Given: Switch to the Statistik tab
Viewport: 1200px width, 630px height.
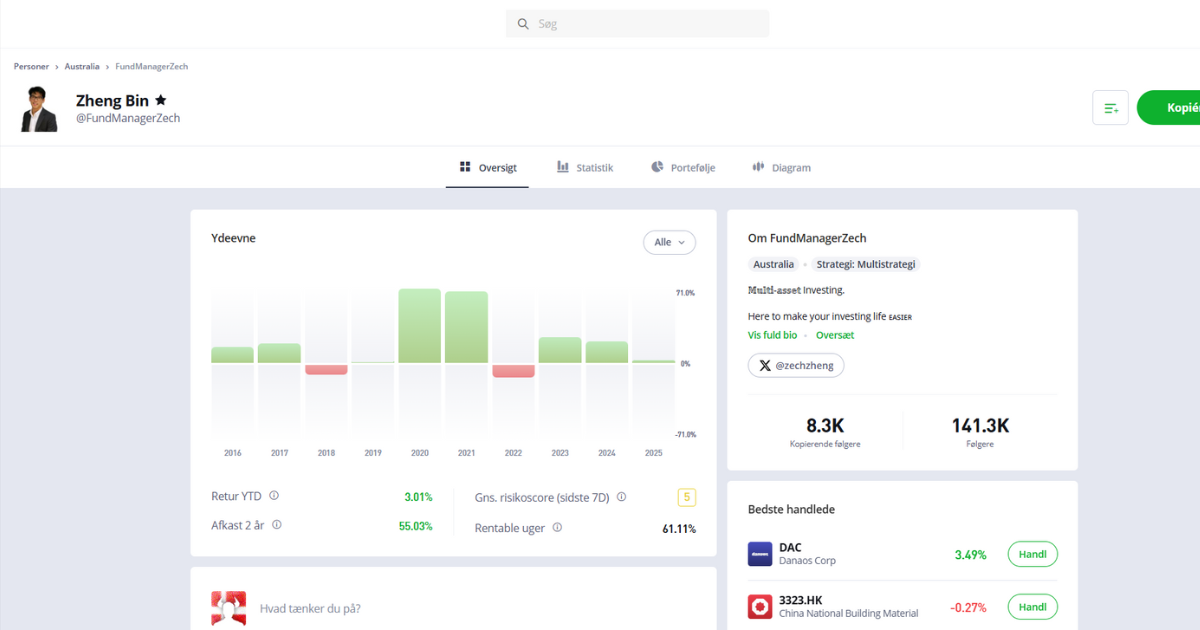Looking at the screenshot, I should (585, 168).
